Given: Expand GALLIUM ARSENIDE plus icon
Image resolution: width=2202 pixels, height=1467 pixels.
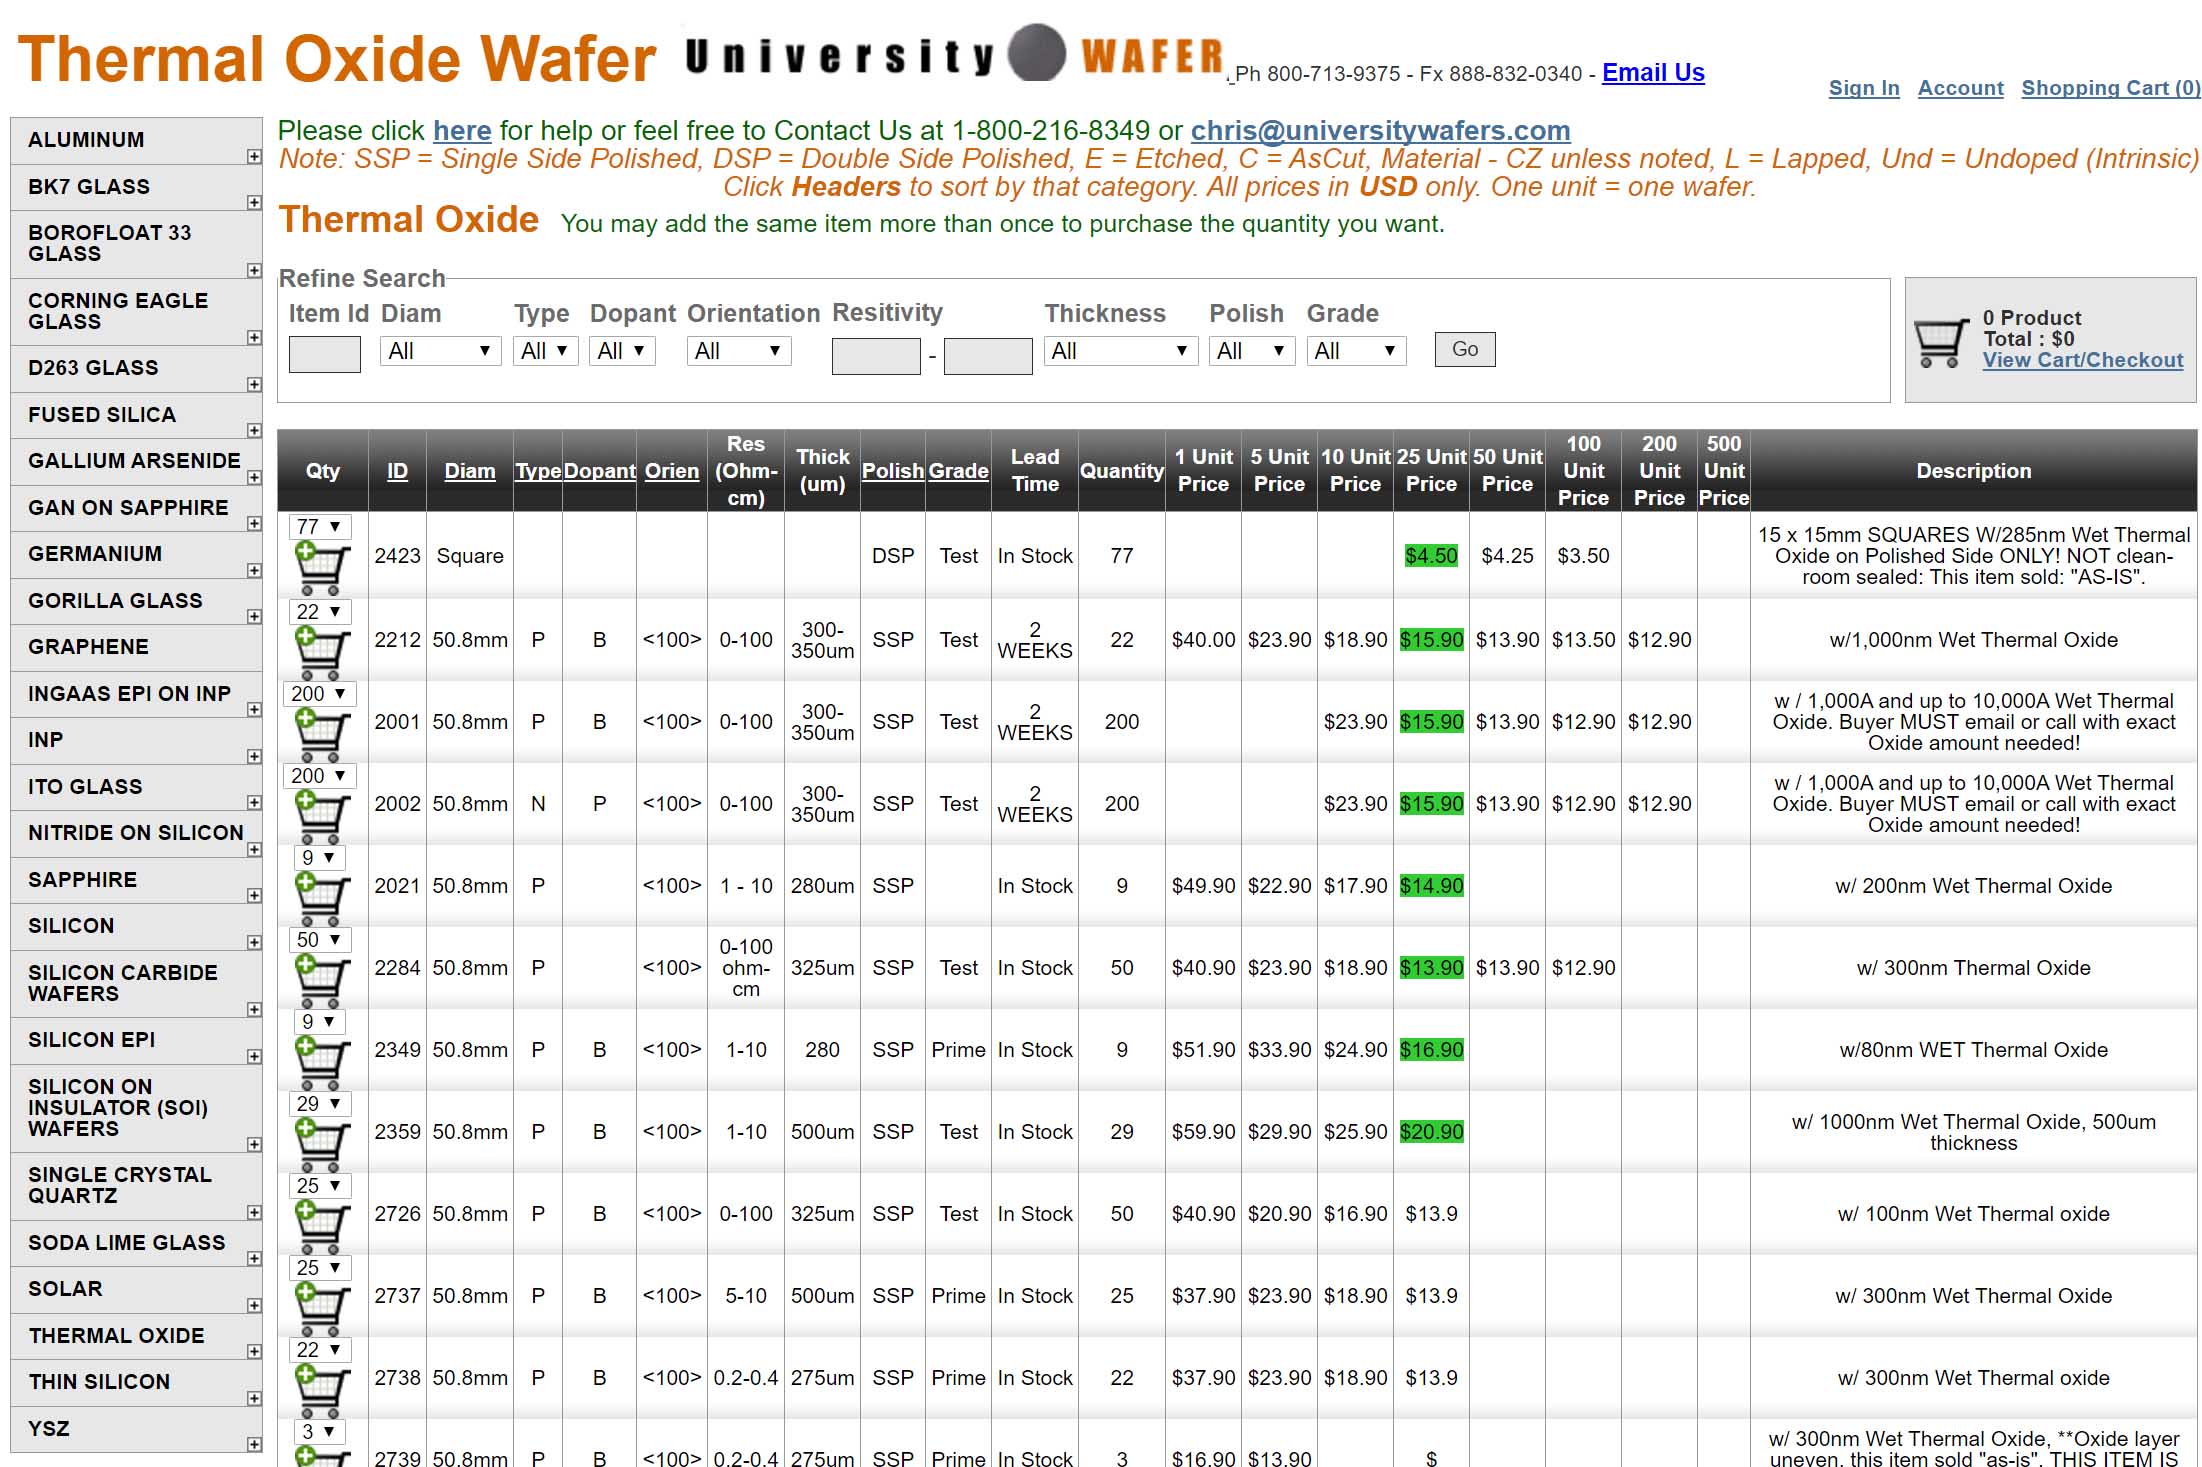Looking at the screenshot, I should (x=254, y=477).
